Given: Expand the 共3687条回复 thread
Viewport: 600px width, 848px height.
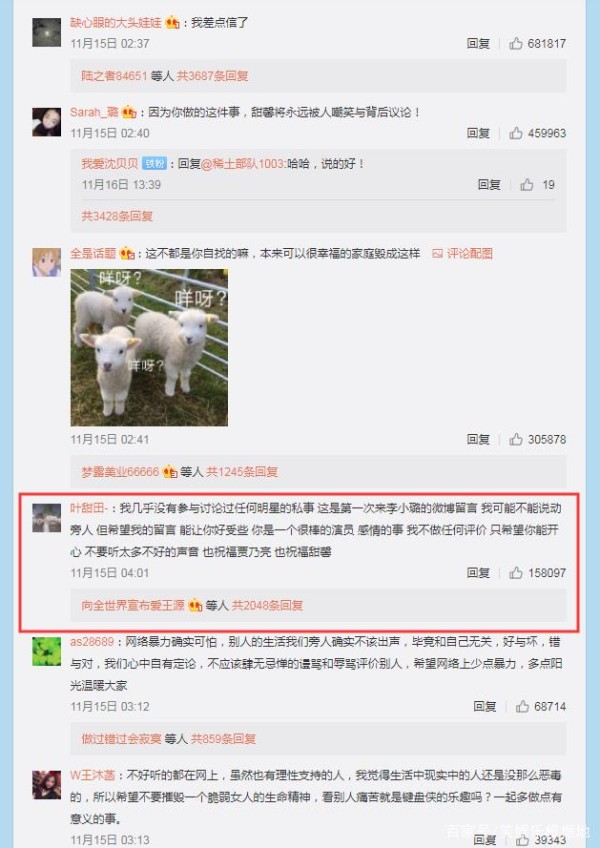Looking at the screenshot, I should [213, 76].
